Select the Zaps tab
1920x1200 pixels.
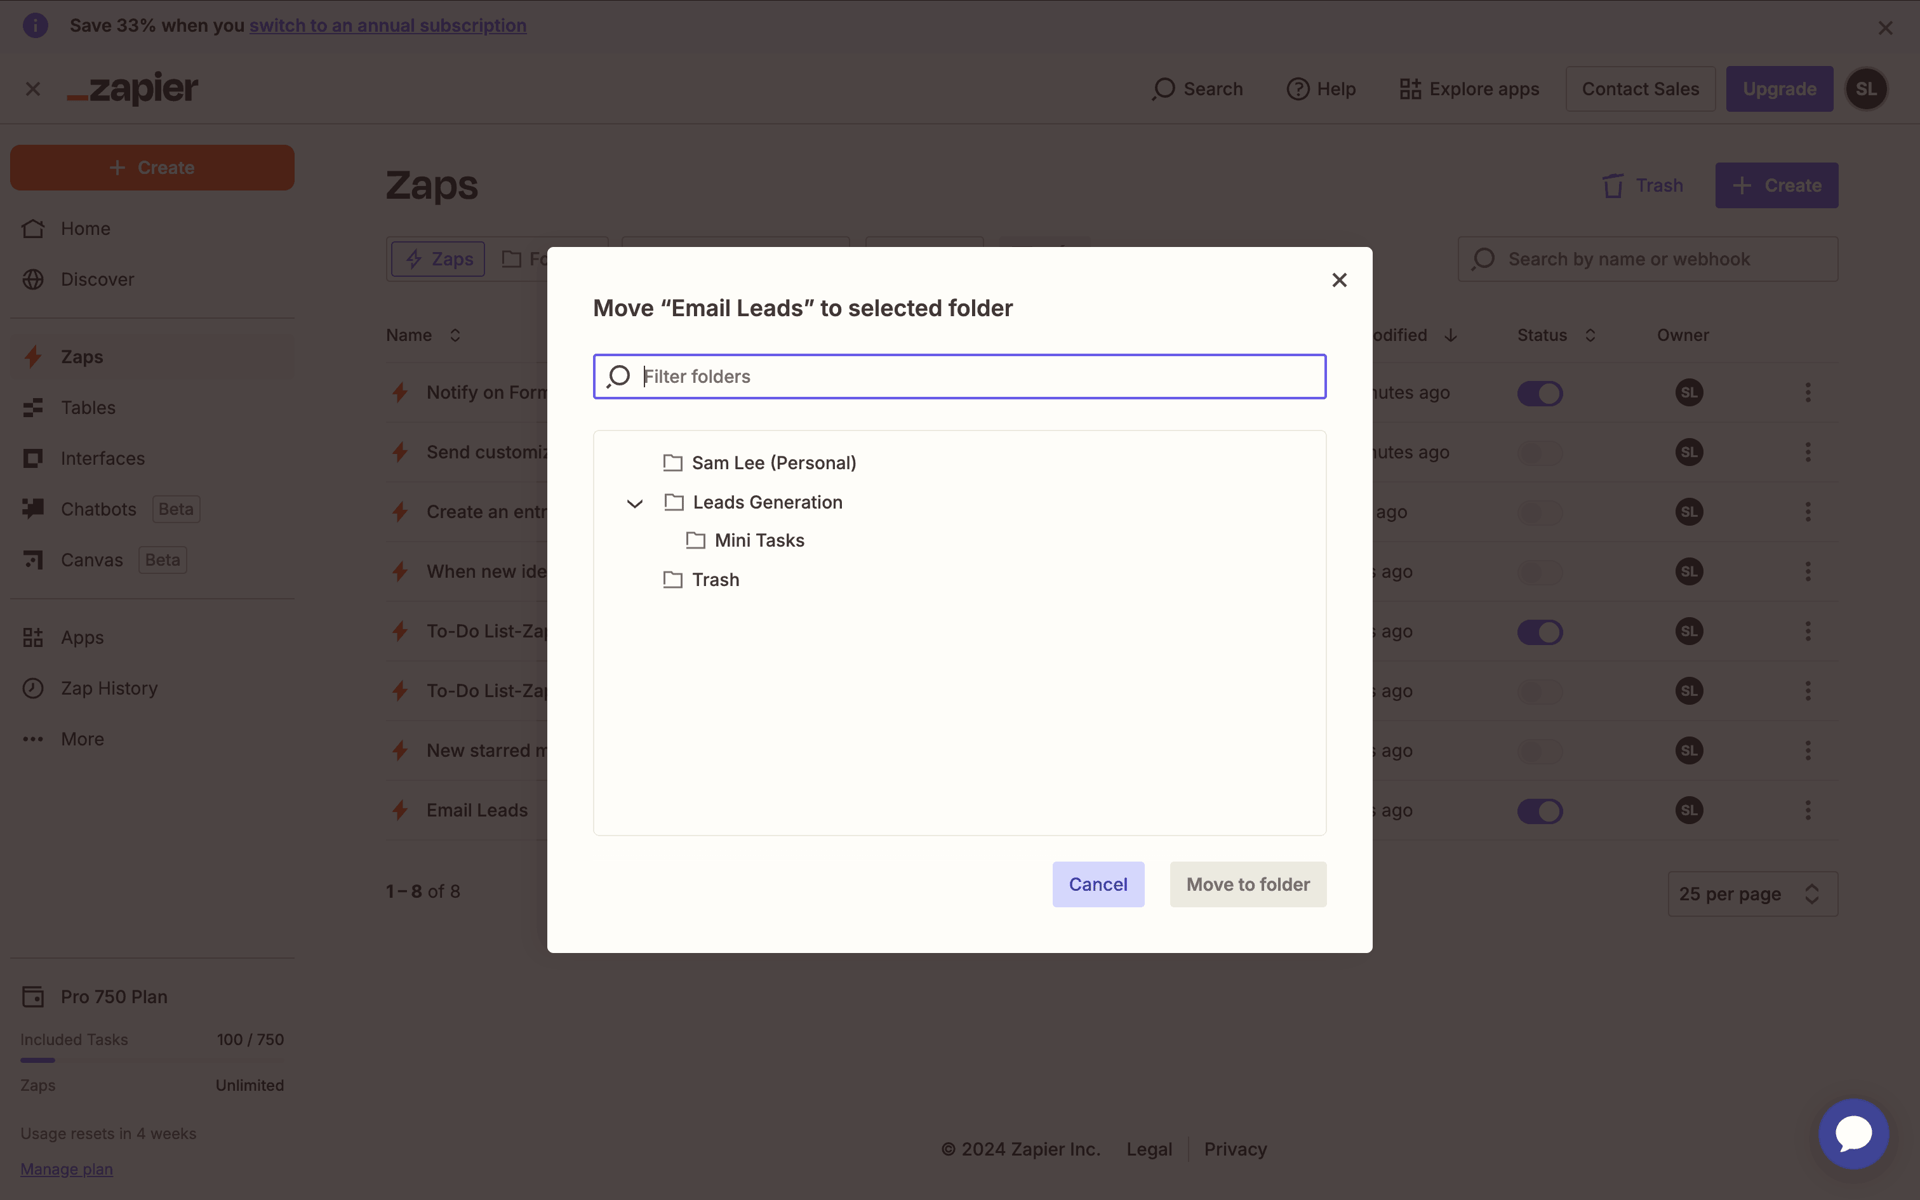(438, 259)
